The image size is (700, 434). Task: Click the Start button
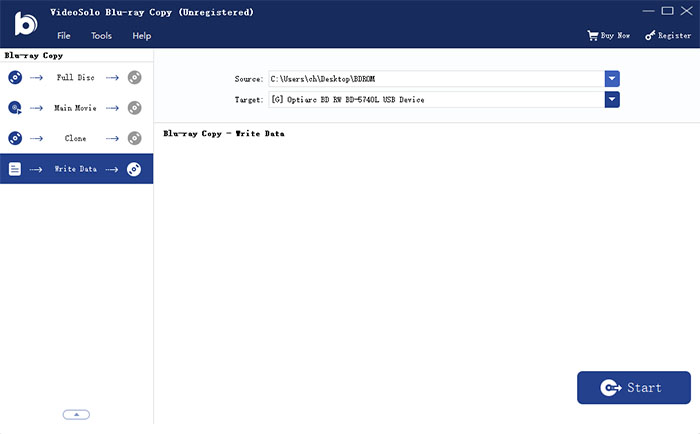click(x=633, y=388)
